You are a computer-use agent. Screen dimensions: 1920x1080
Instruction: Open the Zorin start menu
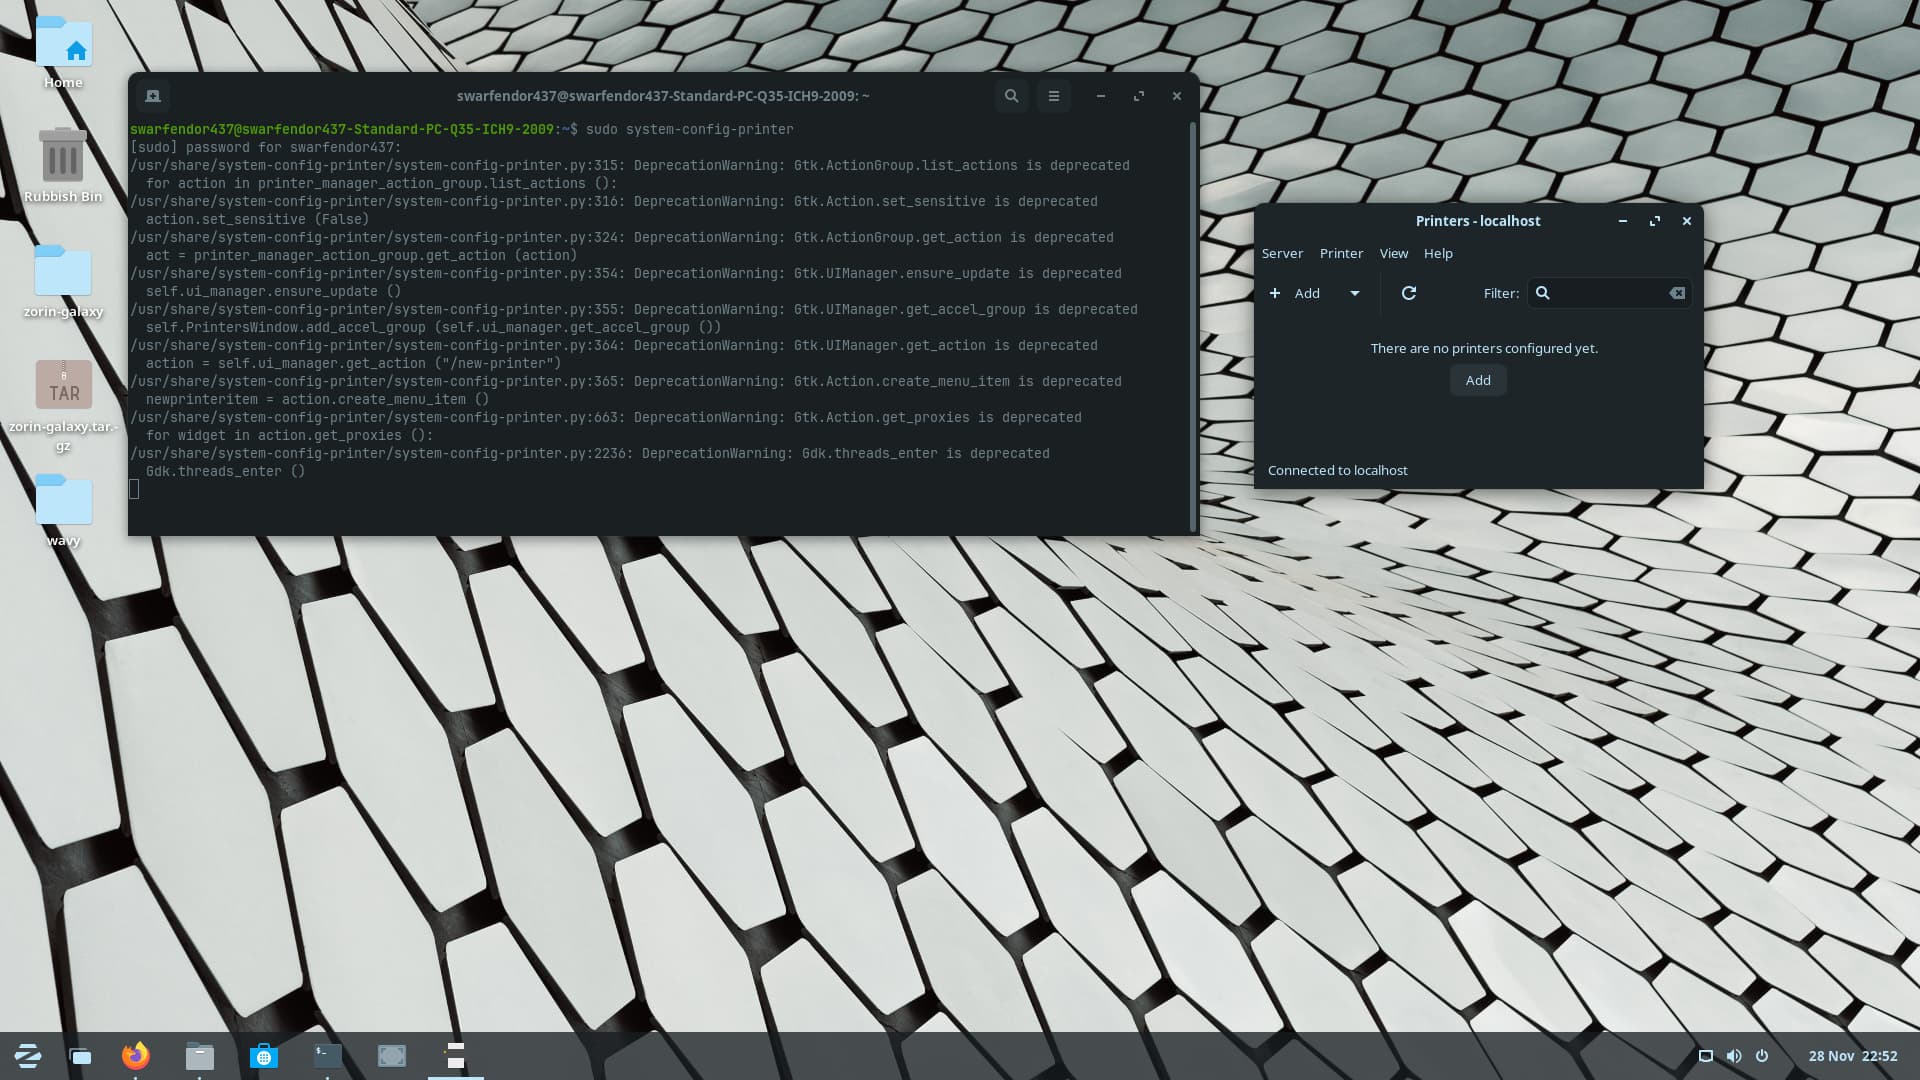(x=28, y=1056)
